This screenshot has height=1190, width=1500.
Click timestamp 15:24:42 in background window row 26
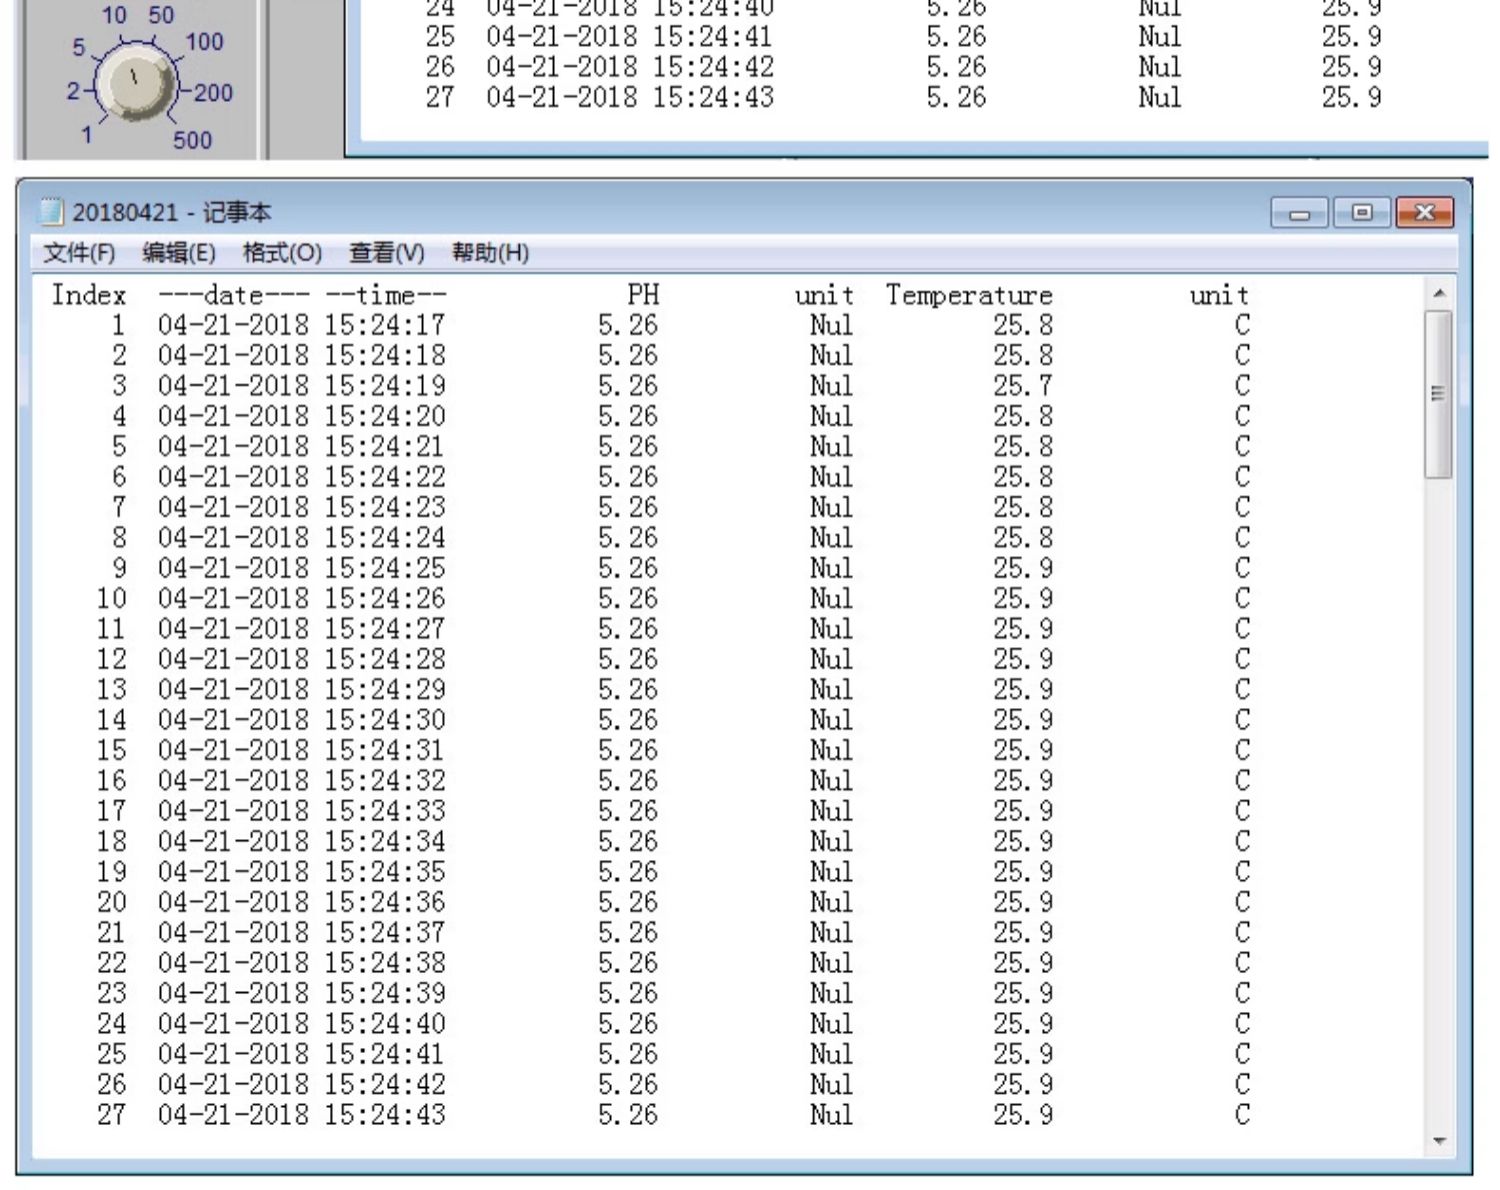tap(713, 67)
